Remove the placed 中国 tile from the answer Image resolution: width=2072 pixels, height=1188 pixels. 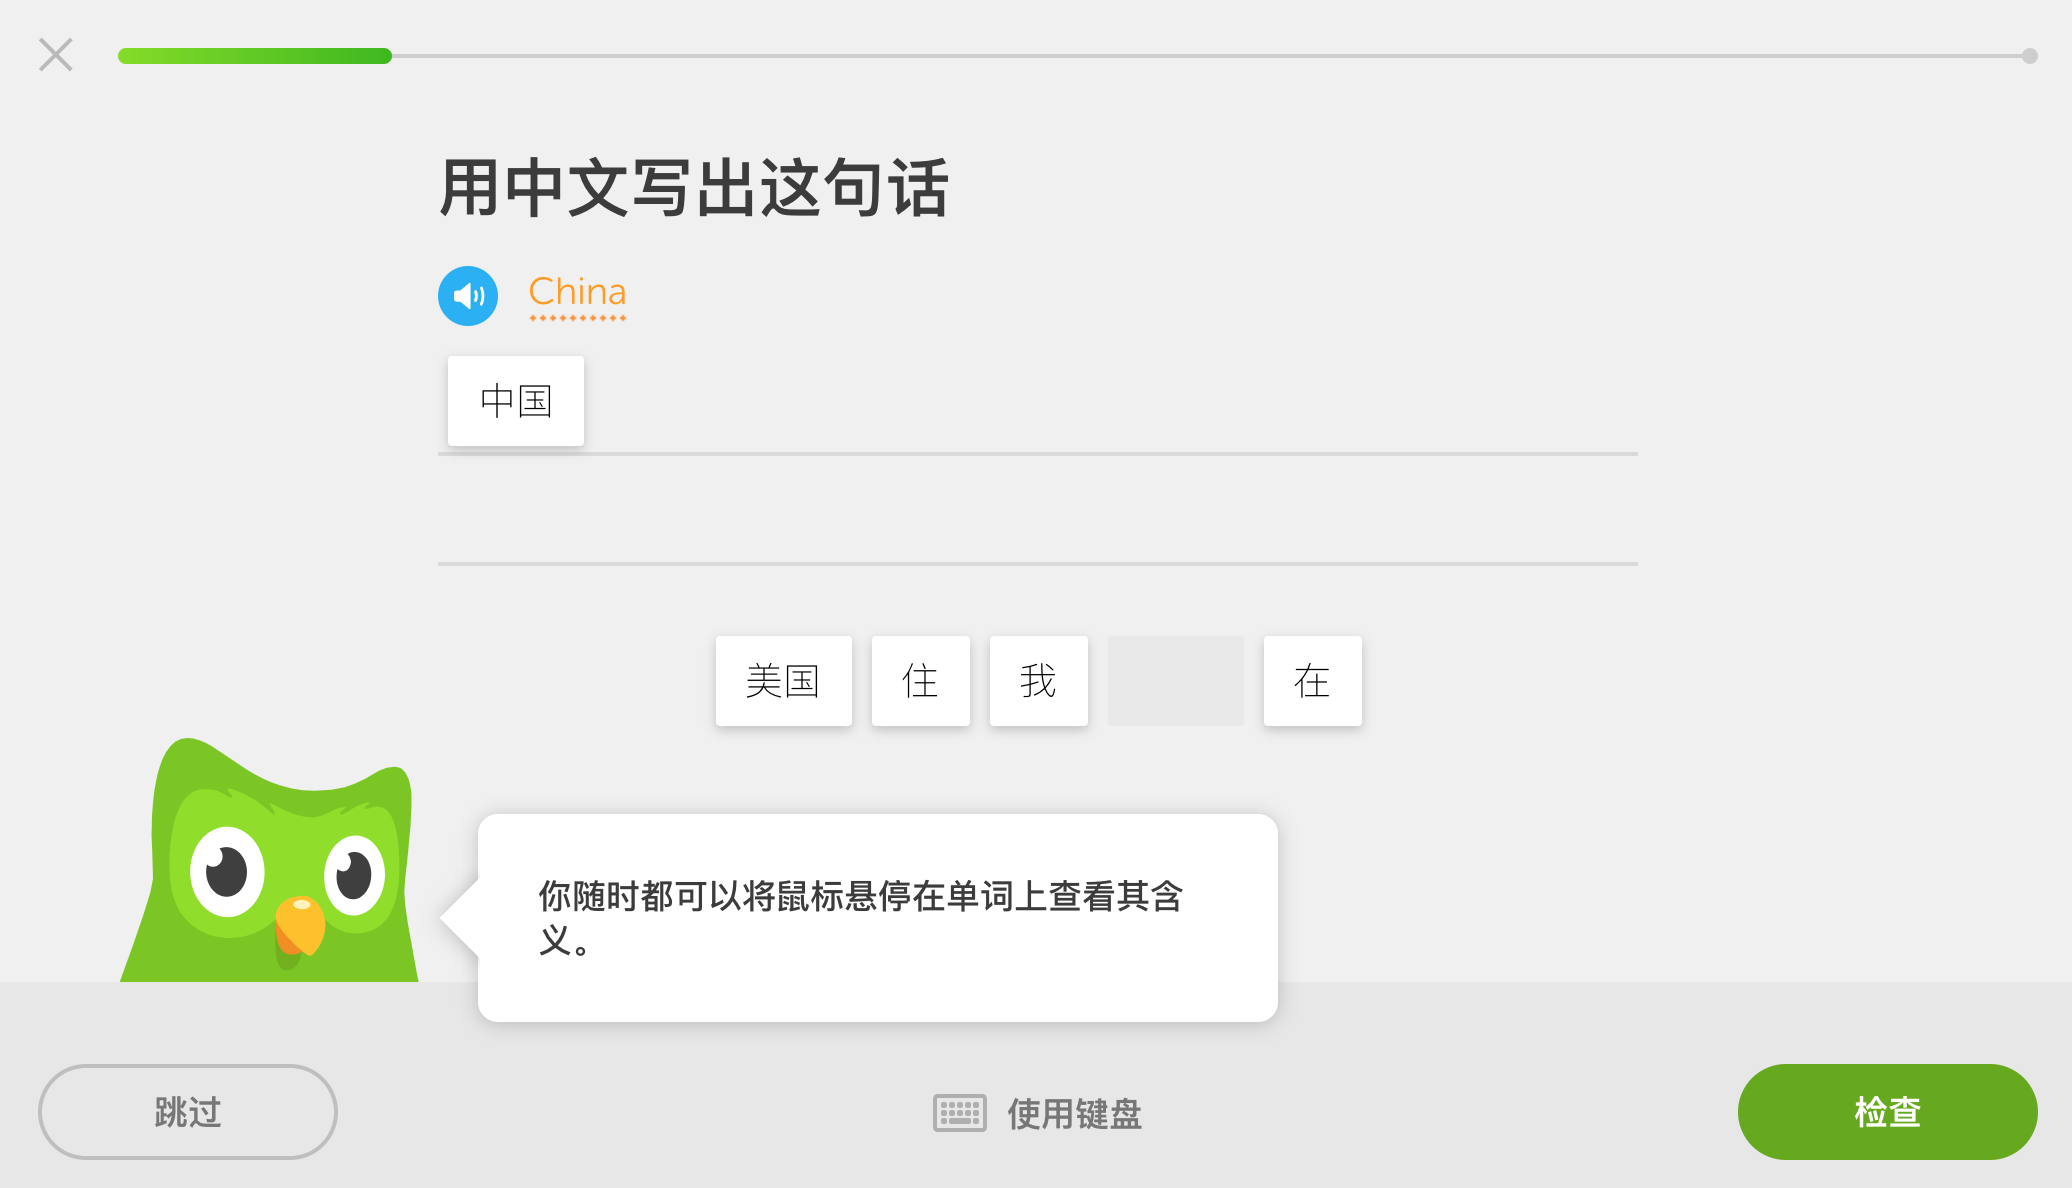[516, 401]
